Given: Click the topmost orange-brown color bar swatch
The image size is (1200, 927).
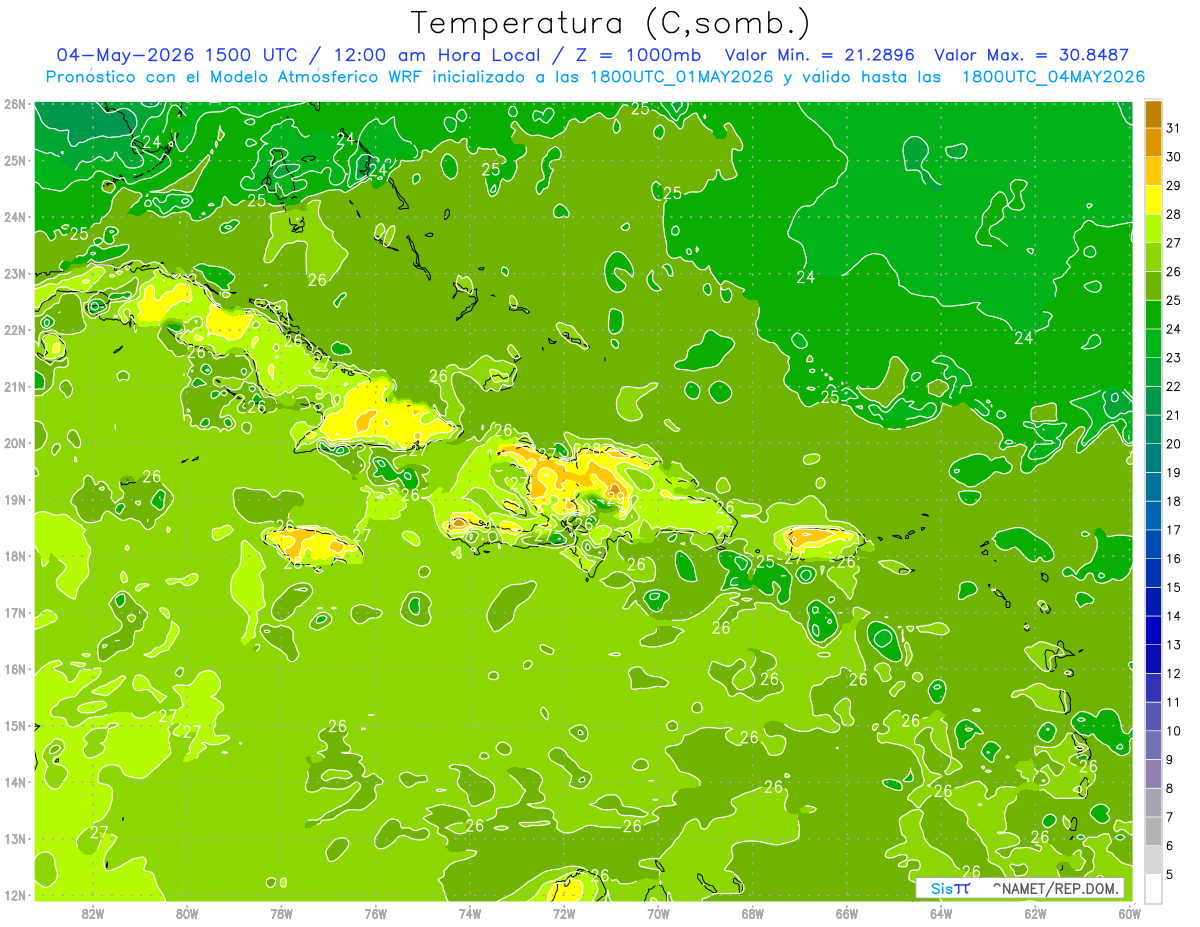Looking at the screenshot, I should (x=1153, y=114).
